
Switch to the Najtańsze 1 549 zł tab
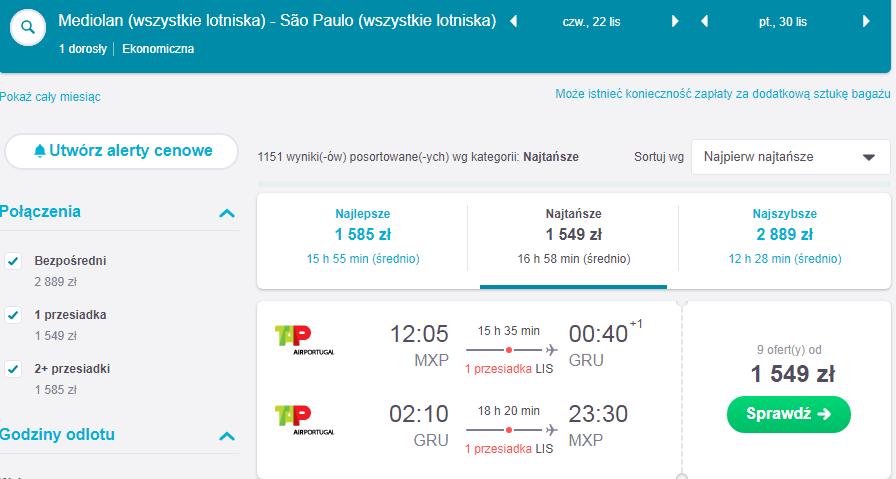(573, 235)
